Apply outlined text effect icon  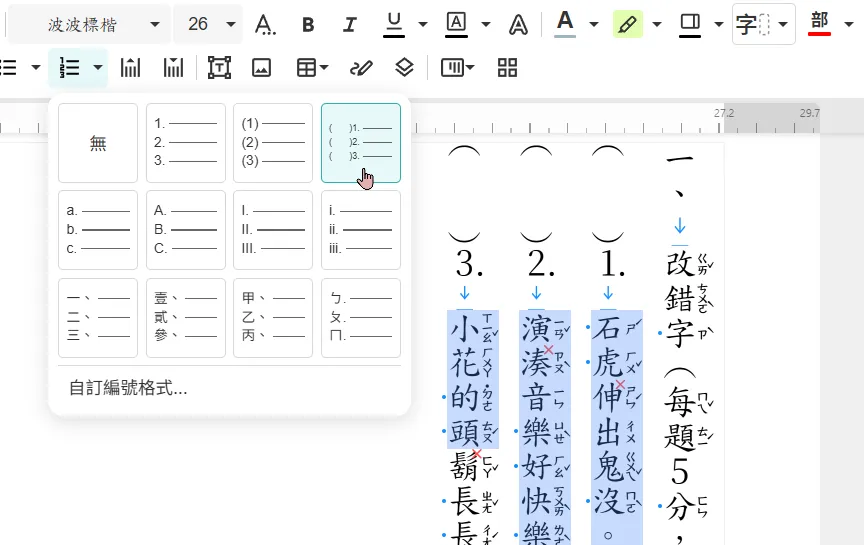tap(518, 24)
